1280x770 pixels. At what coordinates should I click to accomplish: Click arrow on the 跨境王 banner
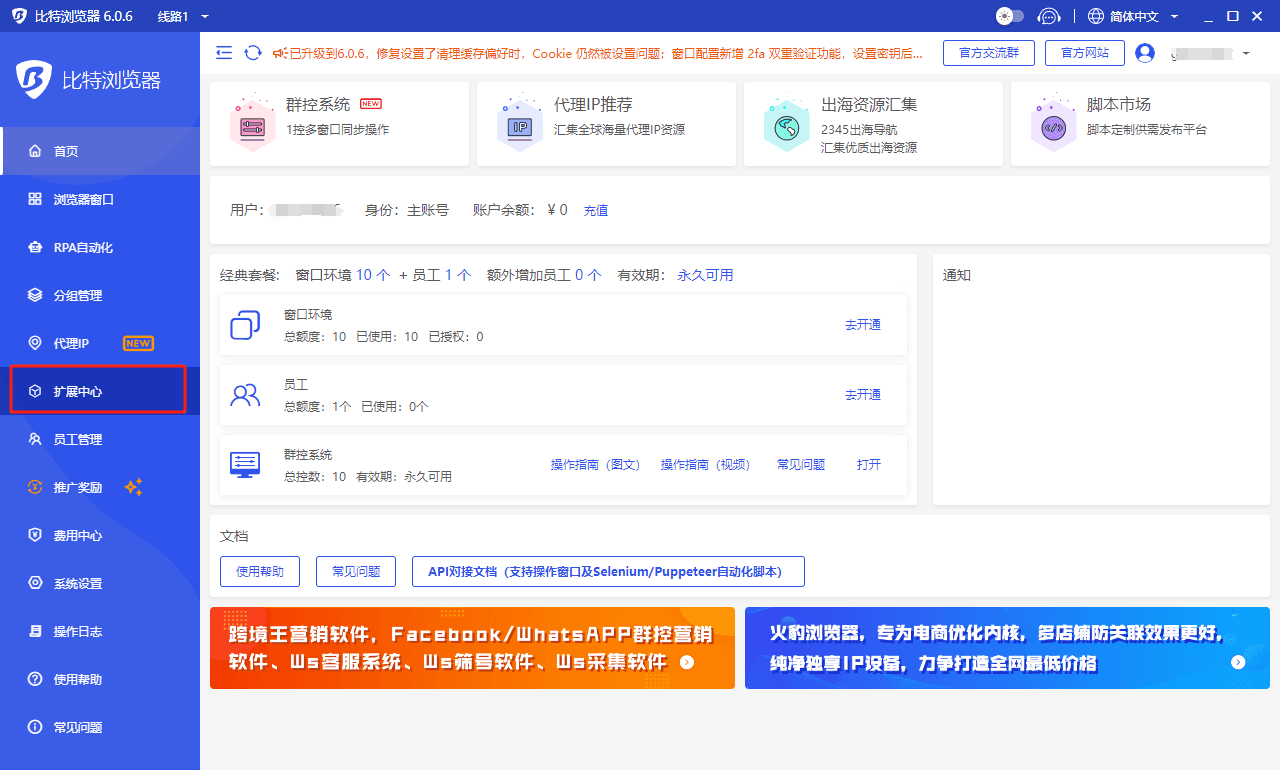coord(686,662)
